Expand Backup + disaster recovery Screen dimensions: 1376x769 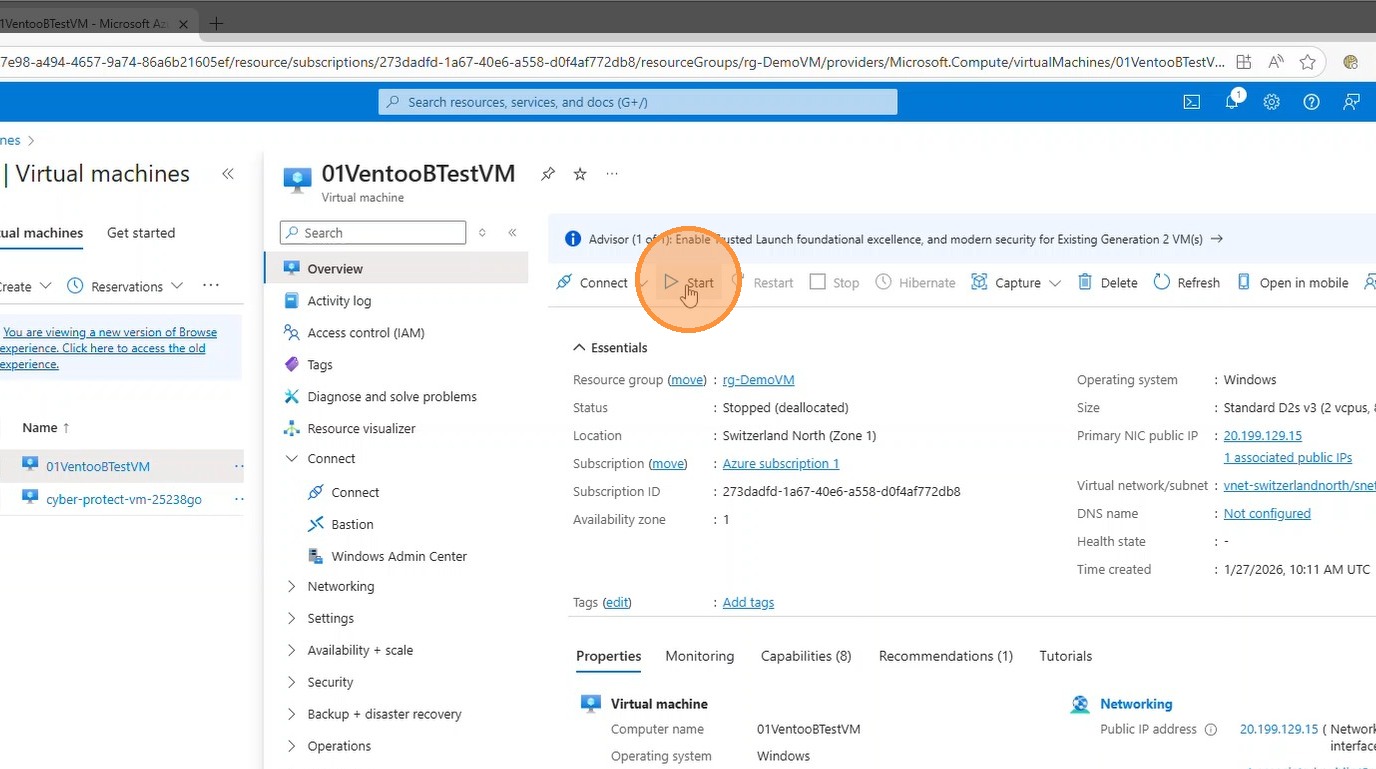coord(292,715)
